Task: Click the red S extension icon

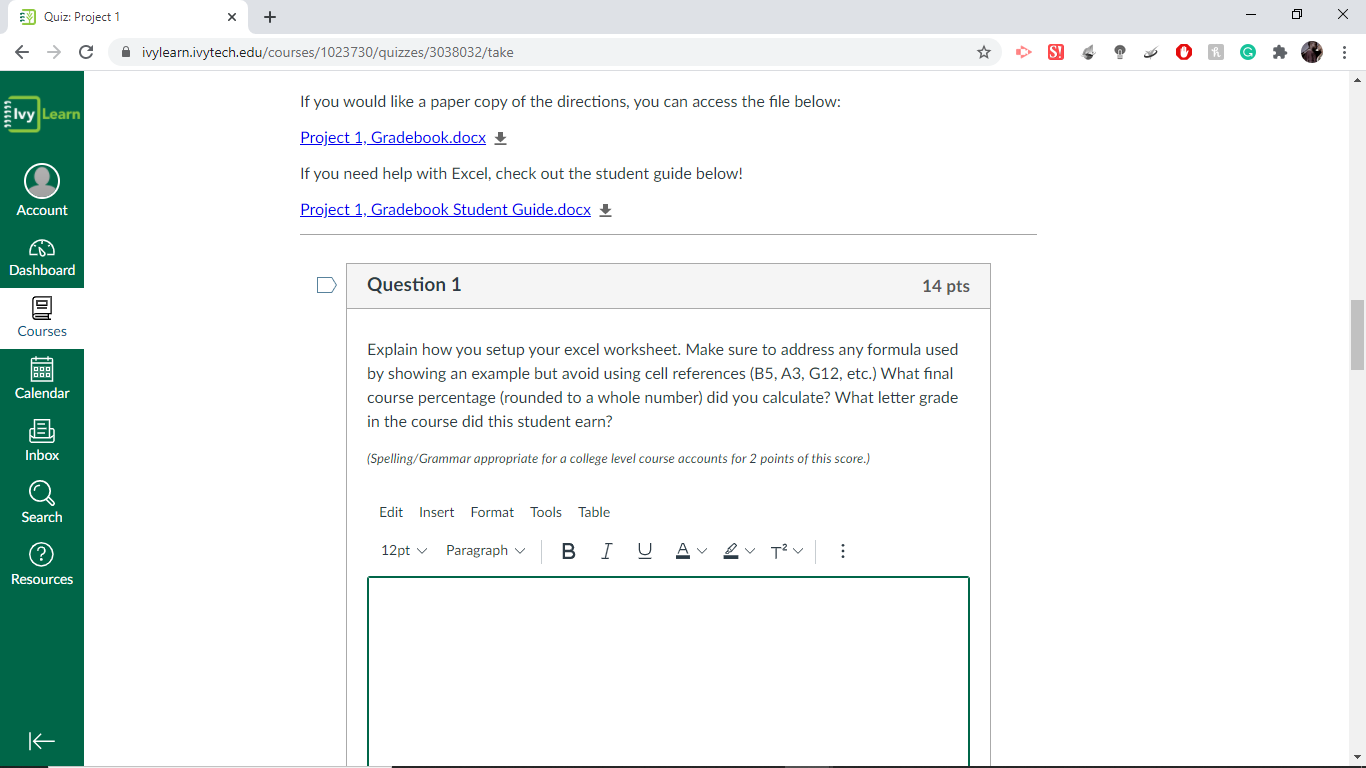Action: [x=1055, y=52]
